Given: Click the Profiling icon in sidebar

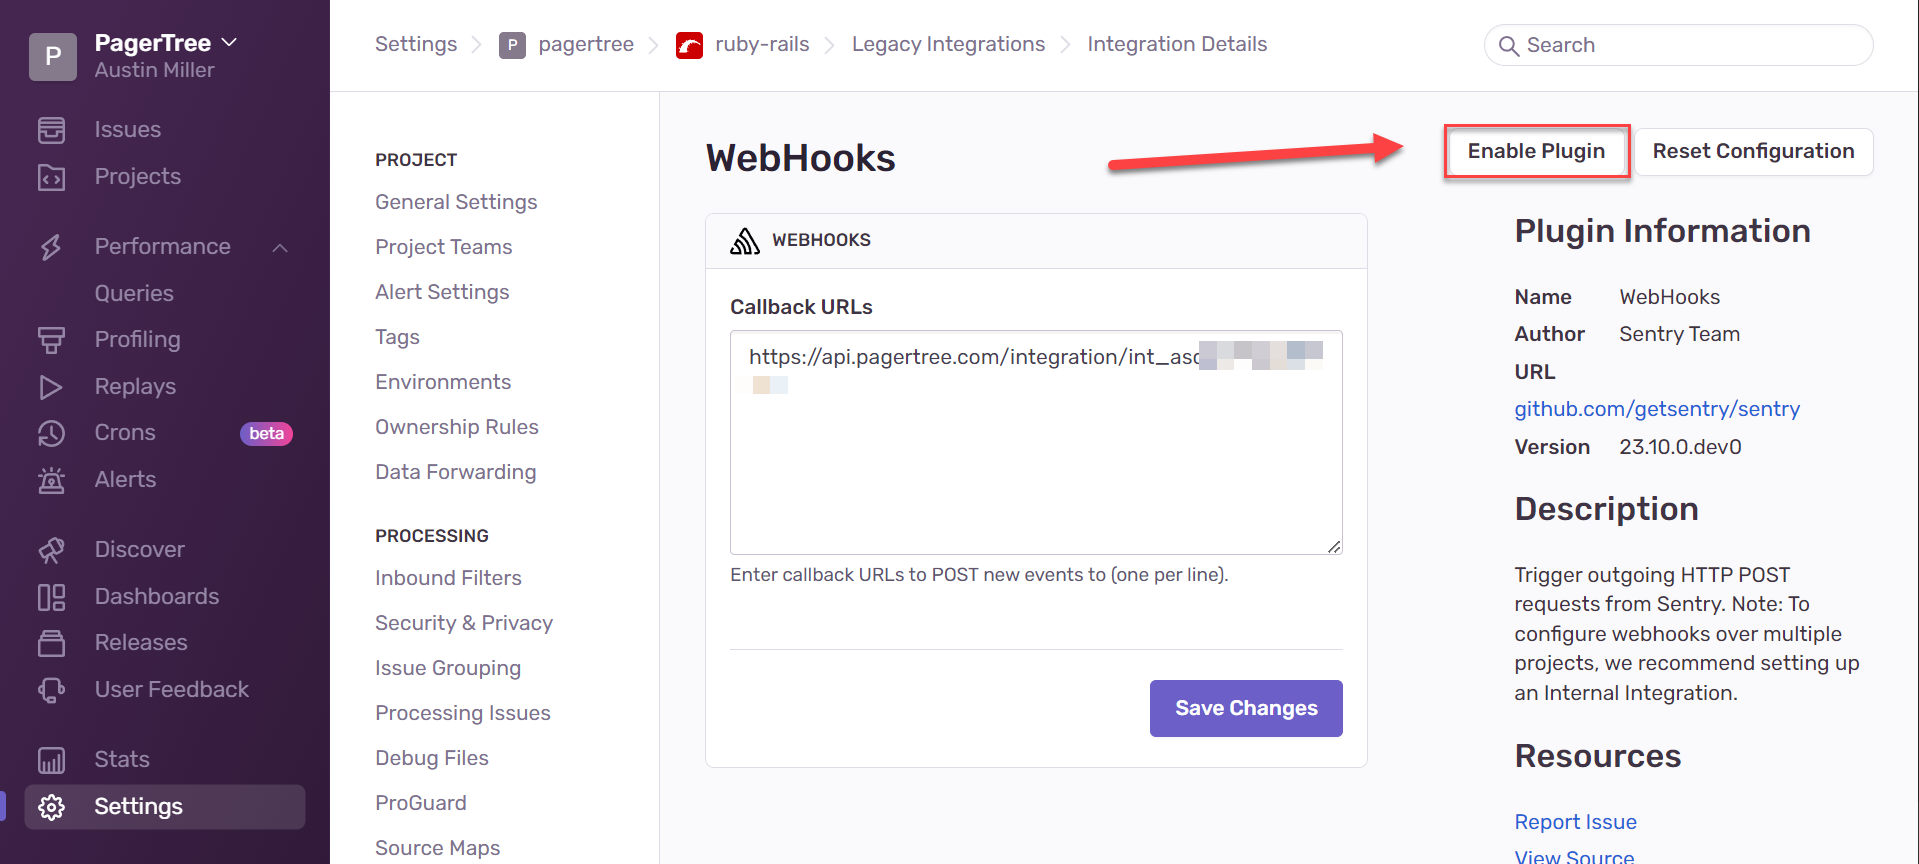Looking at the screenshot, I should [51, 340].
